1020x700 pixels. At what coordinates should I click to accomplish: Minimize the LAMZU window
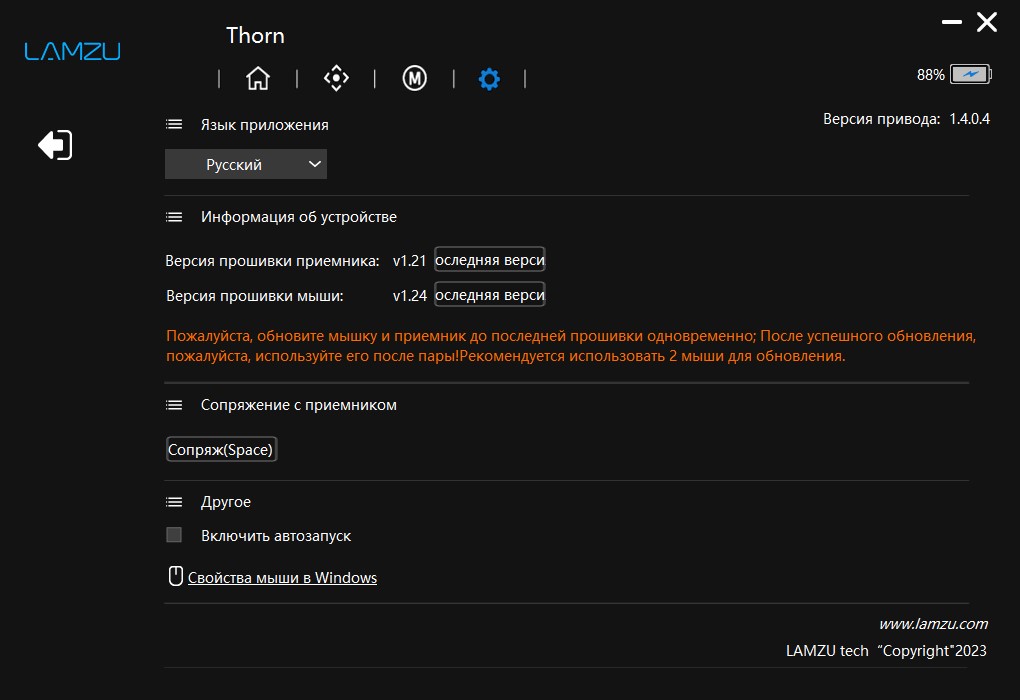coord(952,22)
